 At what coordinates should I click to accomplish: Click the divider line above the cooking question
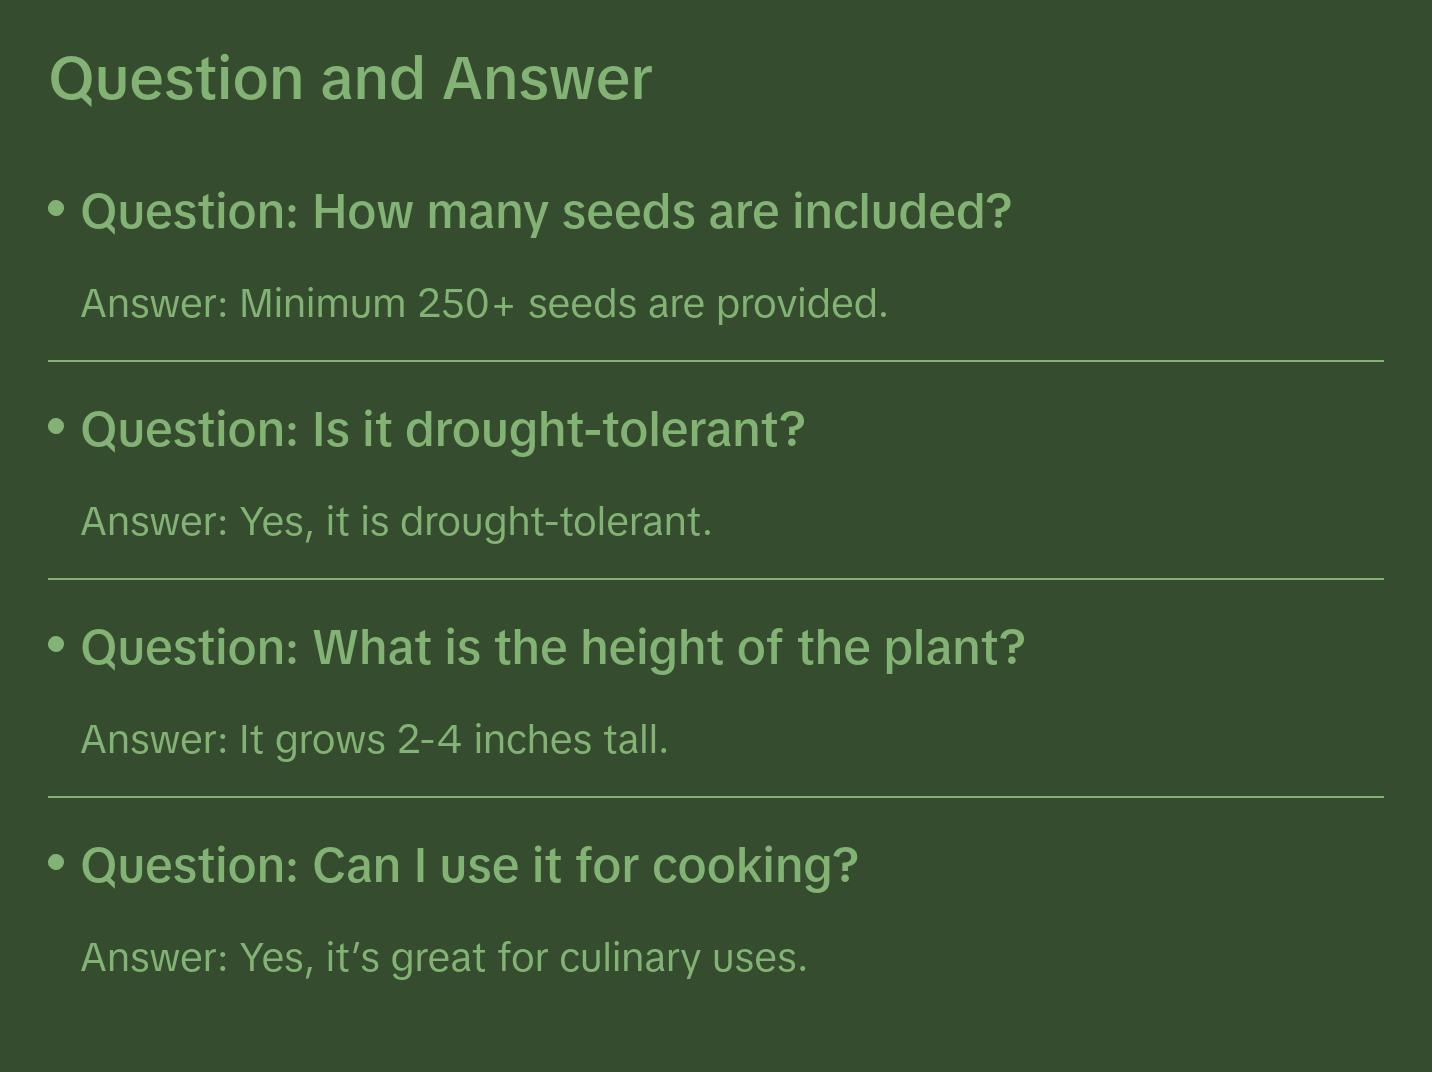coord(716,797)
